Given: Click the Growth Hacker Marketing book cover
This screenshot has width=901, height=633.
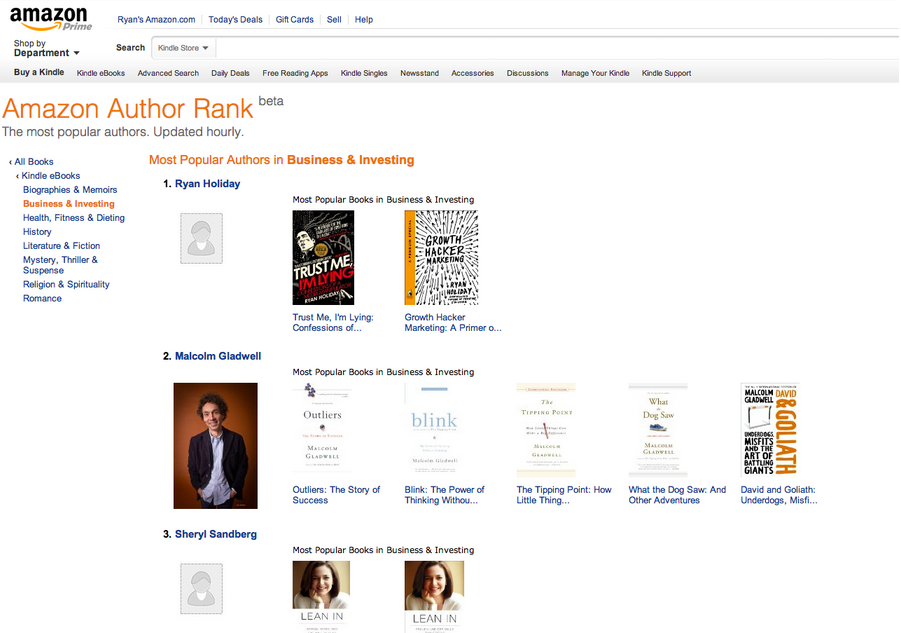Looking at the screenshot, I should pyautogui.click(x=441, y=257).
